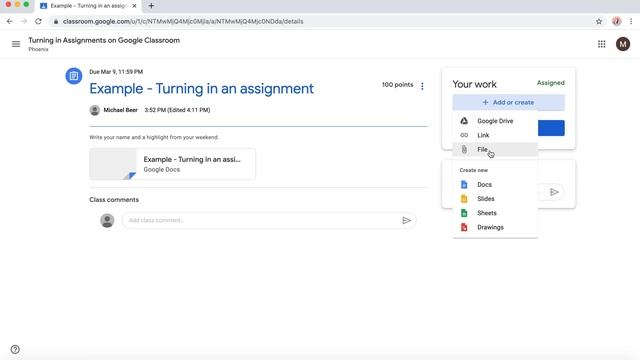Click the Michael Beer name
The width and height of the screenshot is (640, 360).
click(120, 110)
